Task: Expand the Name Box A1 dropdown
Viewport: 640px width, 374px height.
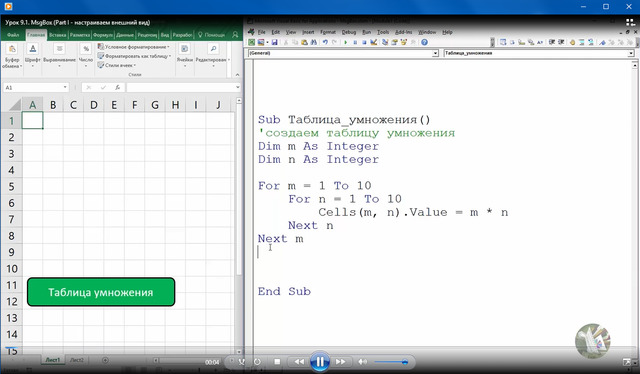Action: point(65,87)
